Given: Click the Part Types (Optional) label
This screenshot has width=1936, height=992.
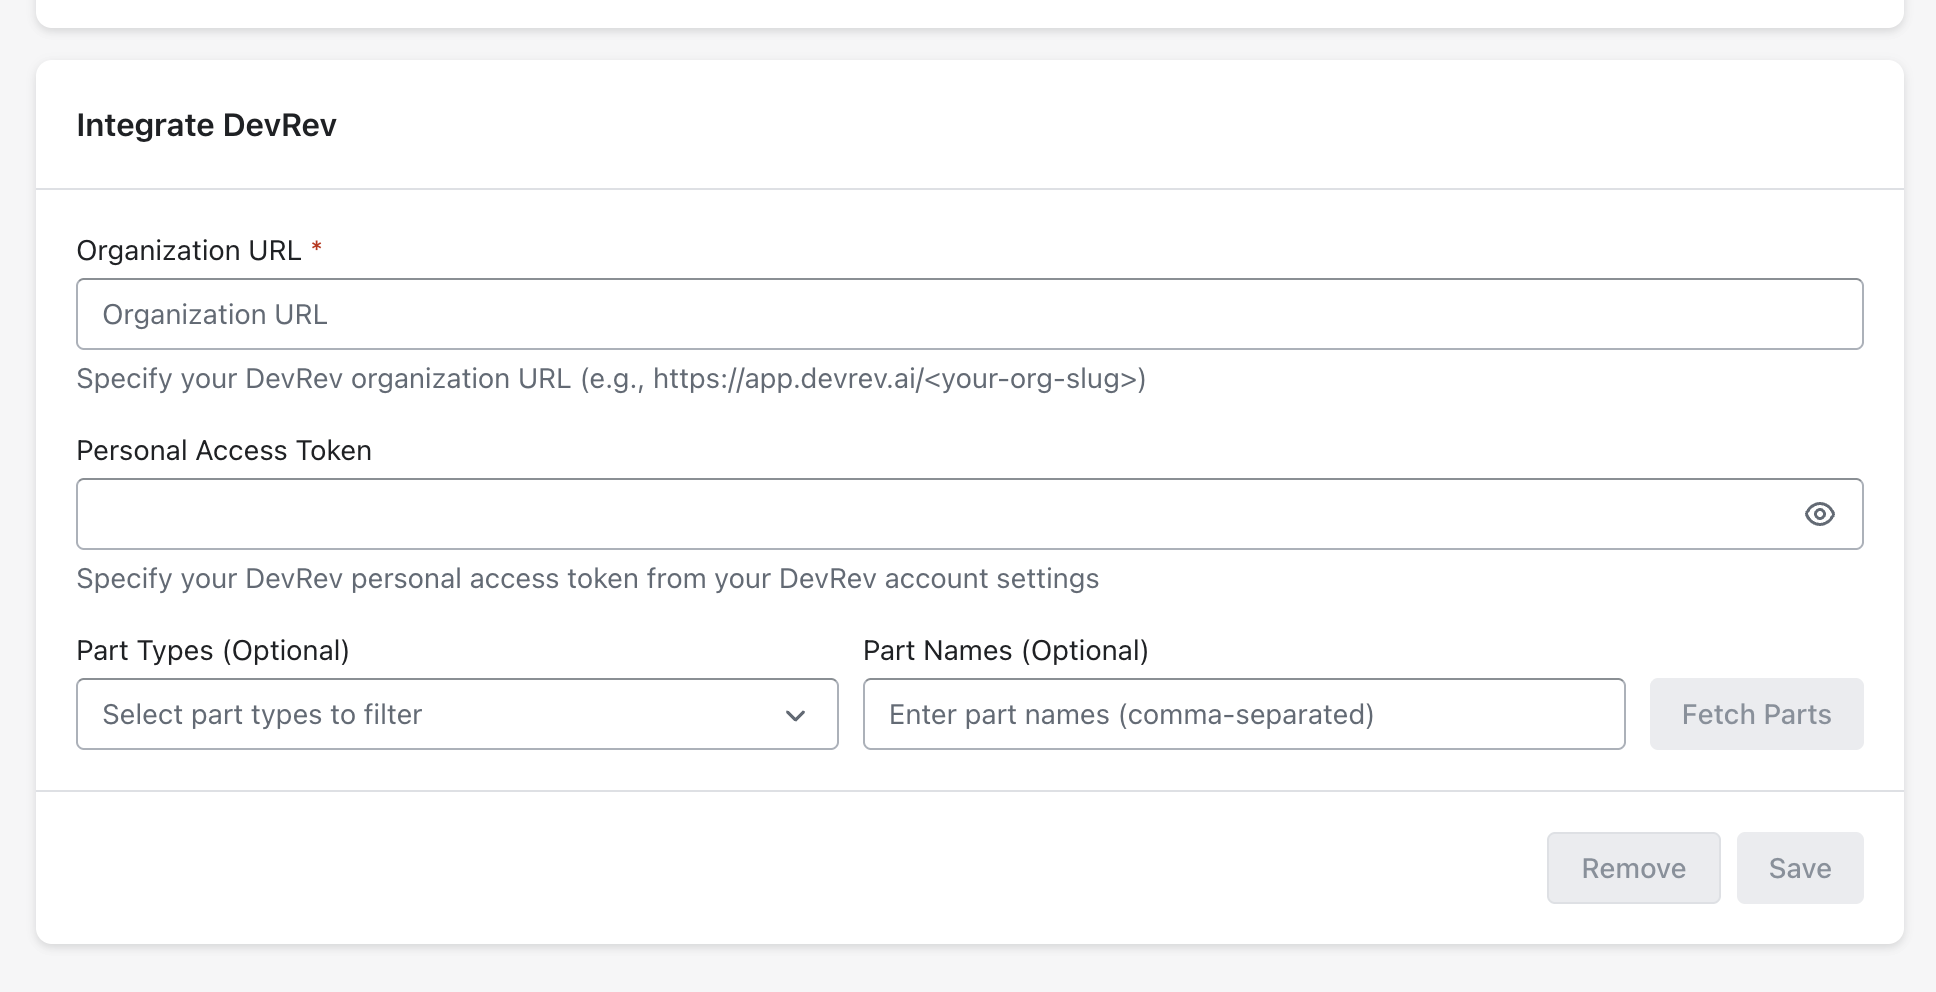Looking at the screenshot, I should pyautogui.click(x=213, y=650).
